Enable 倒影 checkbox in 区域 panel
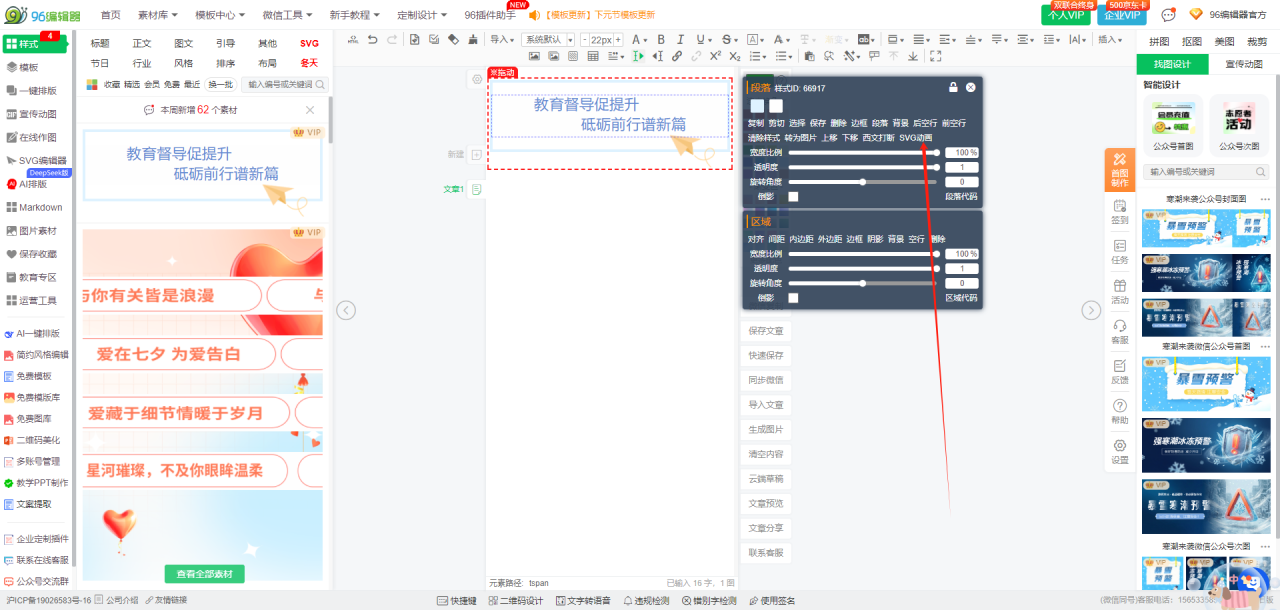1280x610 pixels. pyautogui.click(x=793, y=298)
